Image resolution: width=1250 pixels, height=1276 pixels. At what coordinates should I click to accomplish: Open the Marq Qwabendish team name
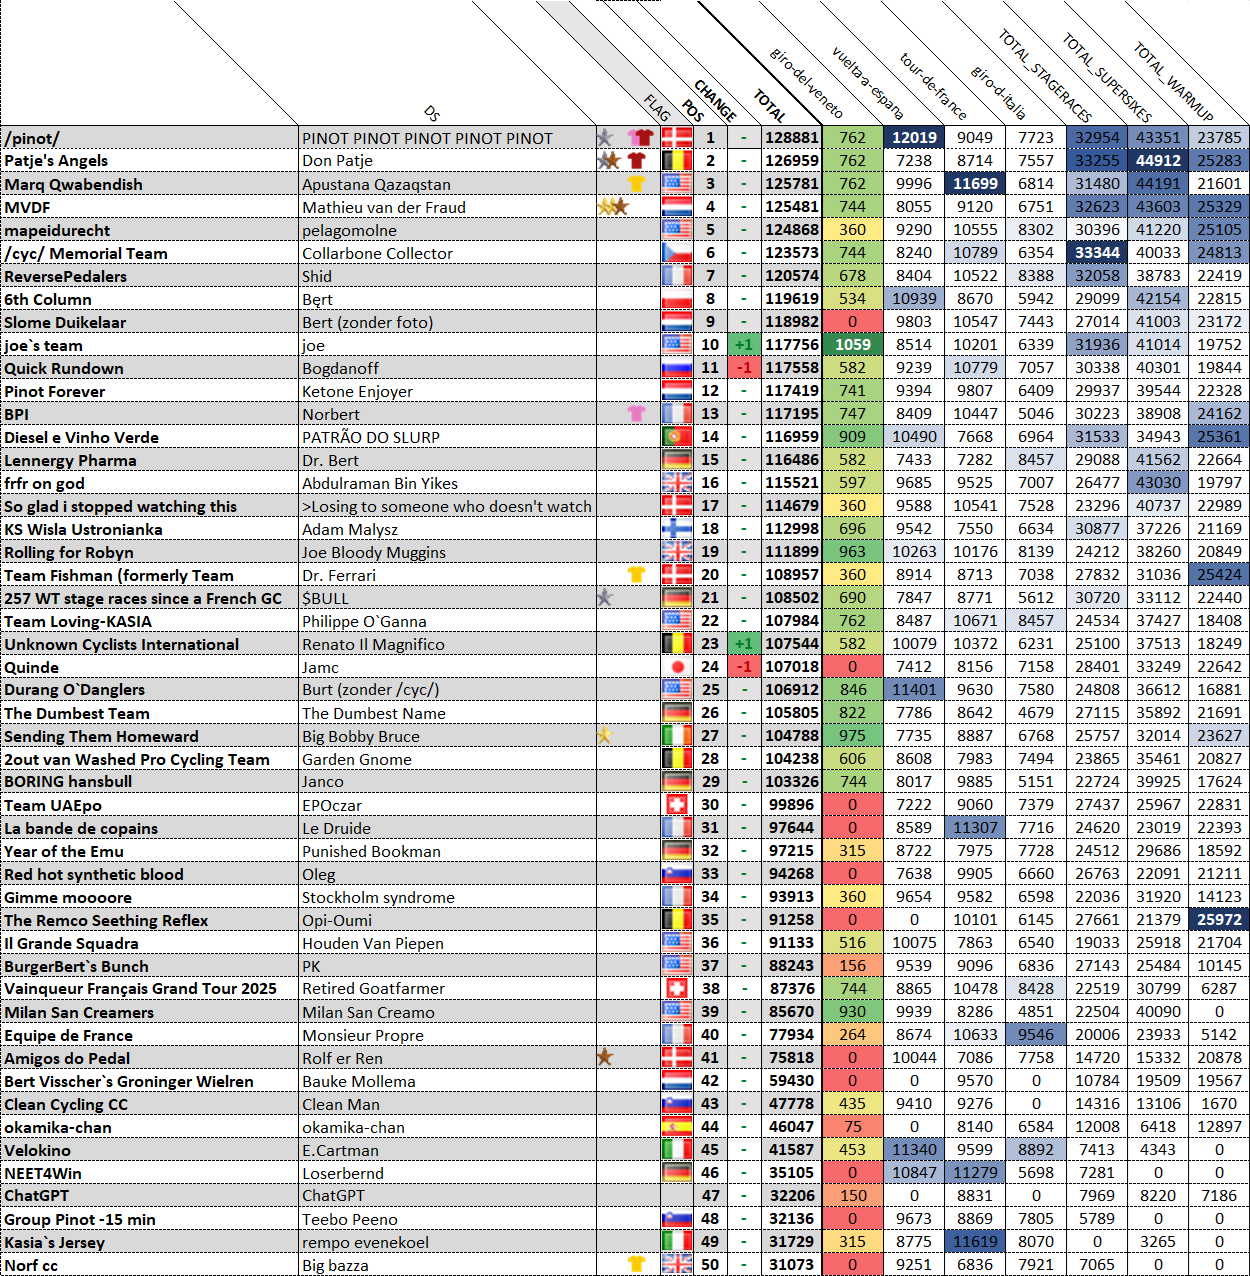click(x=74, y=184)
